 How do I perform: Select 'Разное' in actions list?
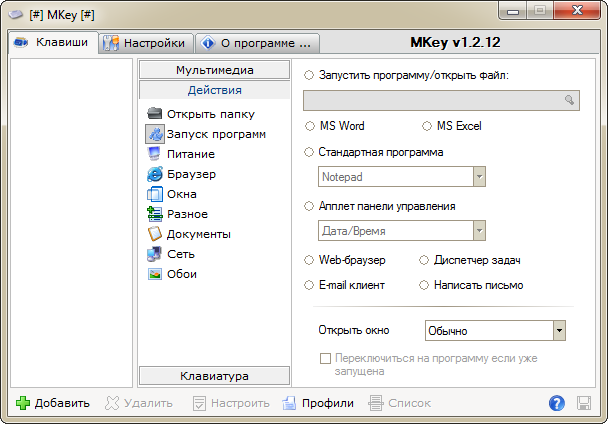tap(187, 214)
